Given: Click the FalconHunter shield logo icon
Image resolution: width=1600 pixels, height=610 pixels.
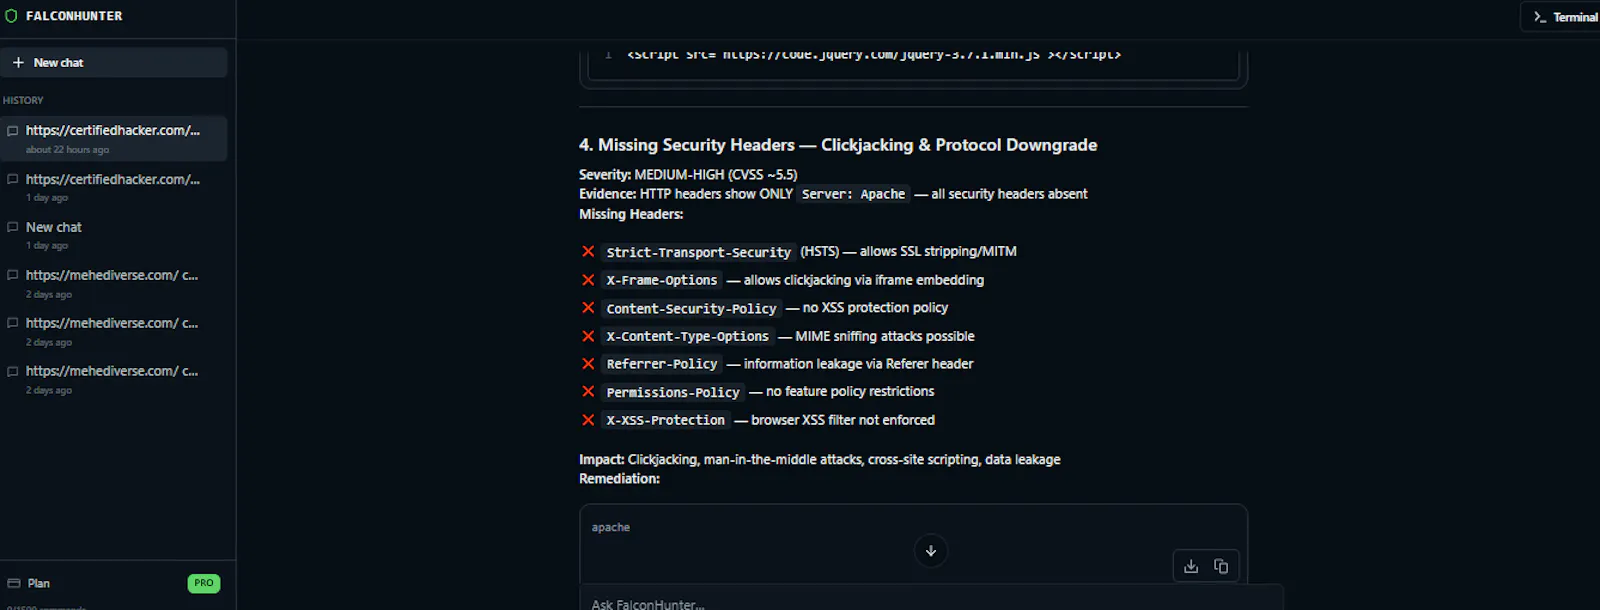Looking at the screenshot, I should 12,16.
